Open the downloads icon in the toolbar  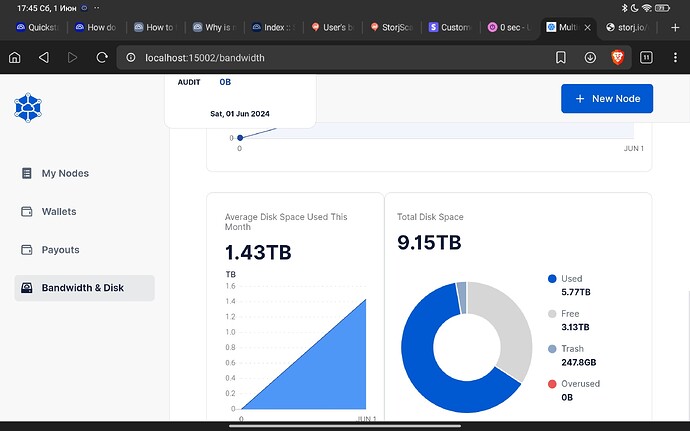tap(590, 58)
